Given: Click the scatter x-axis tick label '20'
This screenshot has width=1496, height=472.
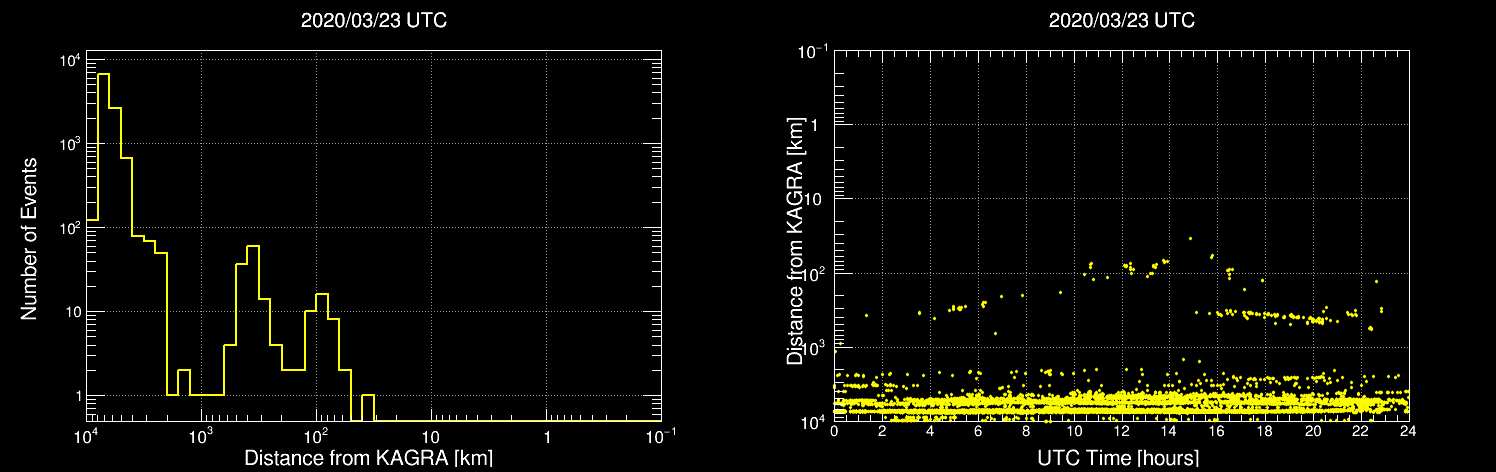Looking at the screenshot, I should [1312, 432].
